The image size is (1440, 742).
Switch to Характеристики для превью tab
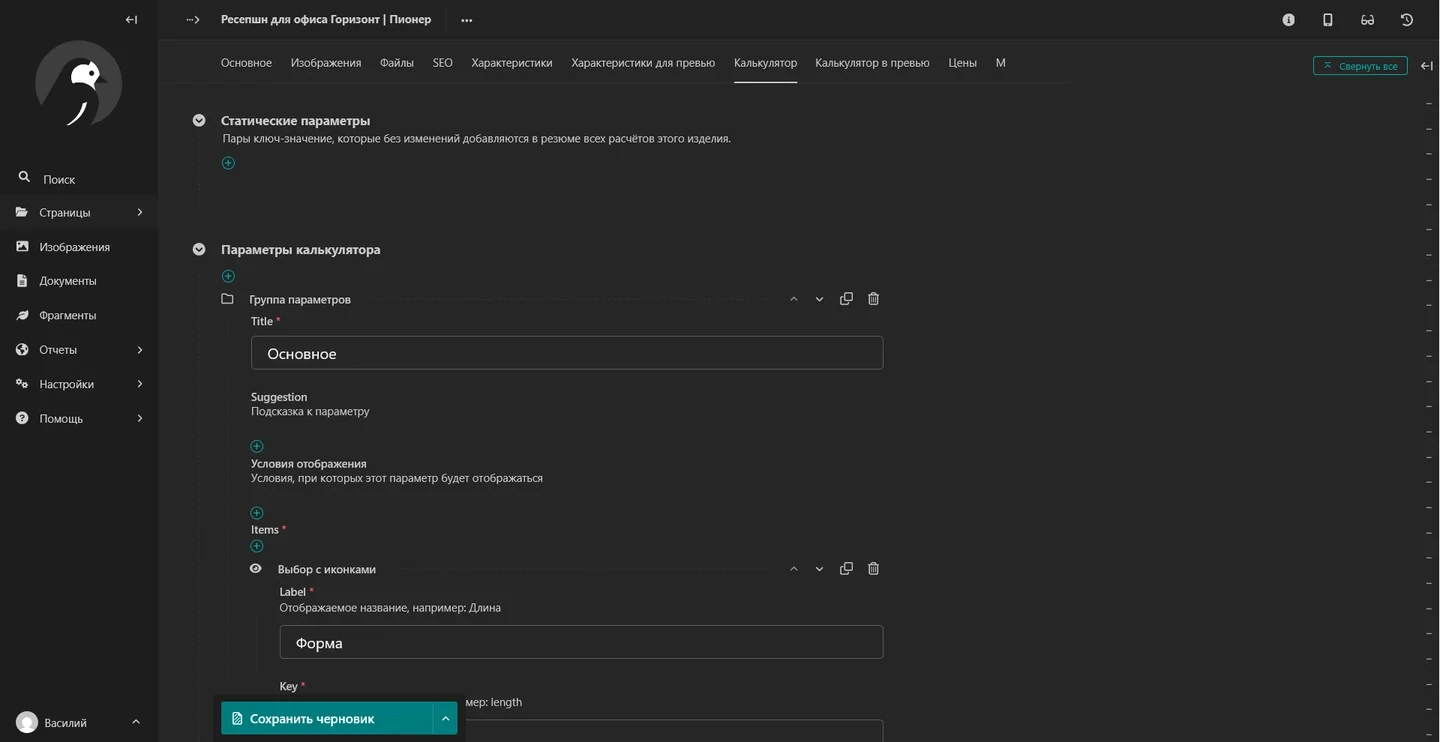(643, 63)
